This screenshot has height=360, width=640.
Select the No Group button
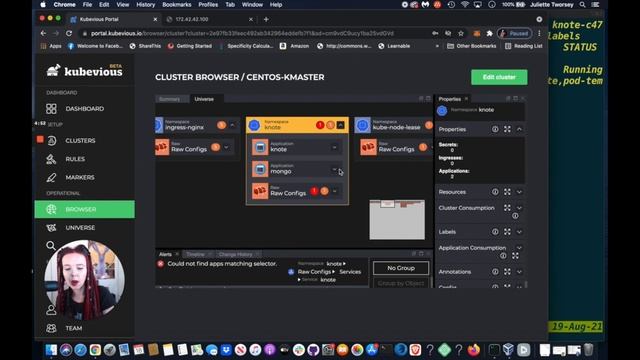coord(401,268)
